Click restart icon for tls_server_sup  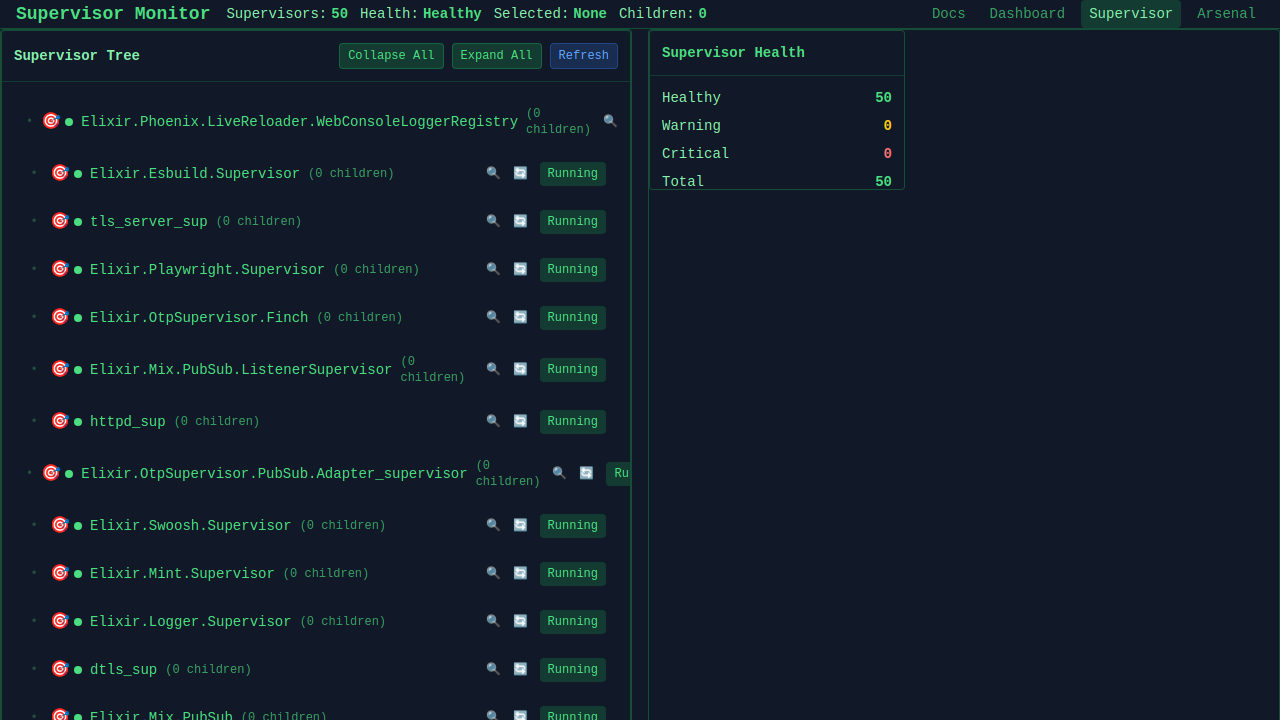(520, 221)
